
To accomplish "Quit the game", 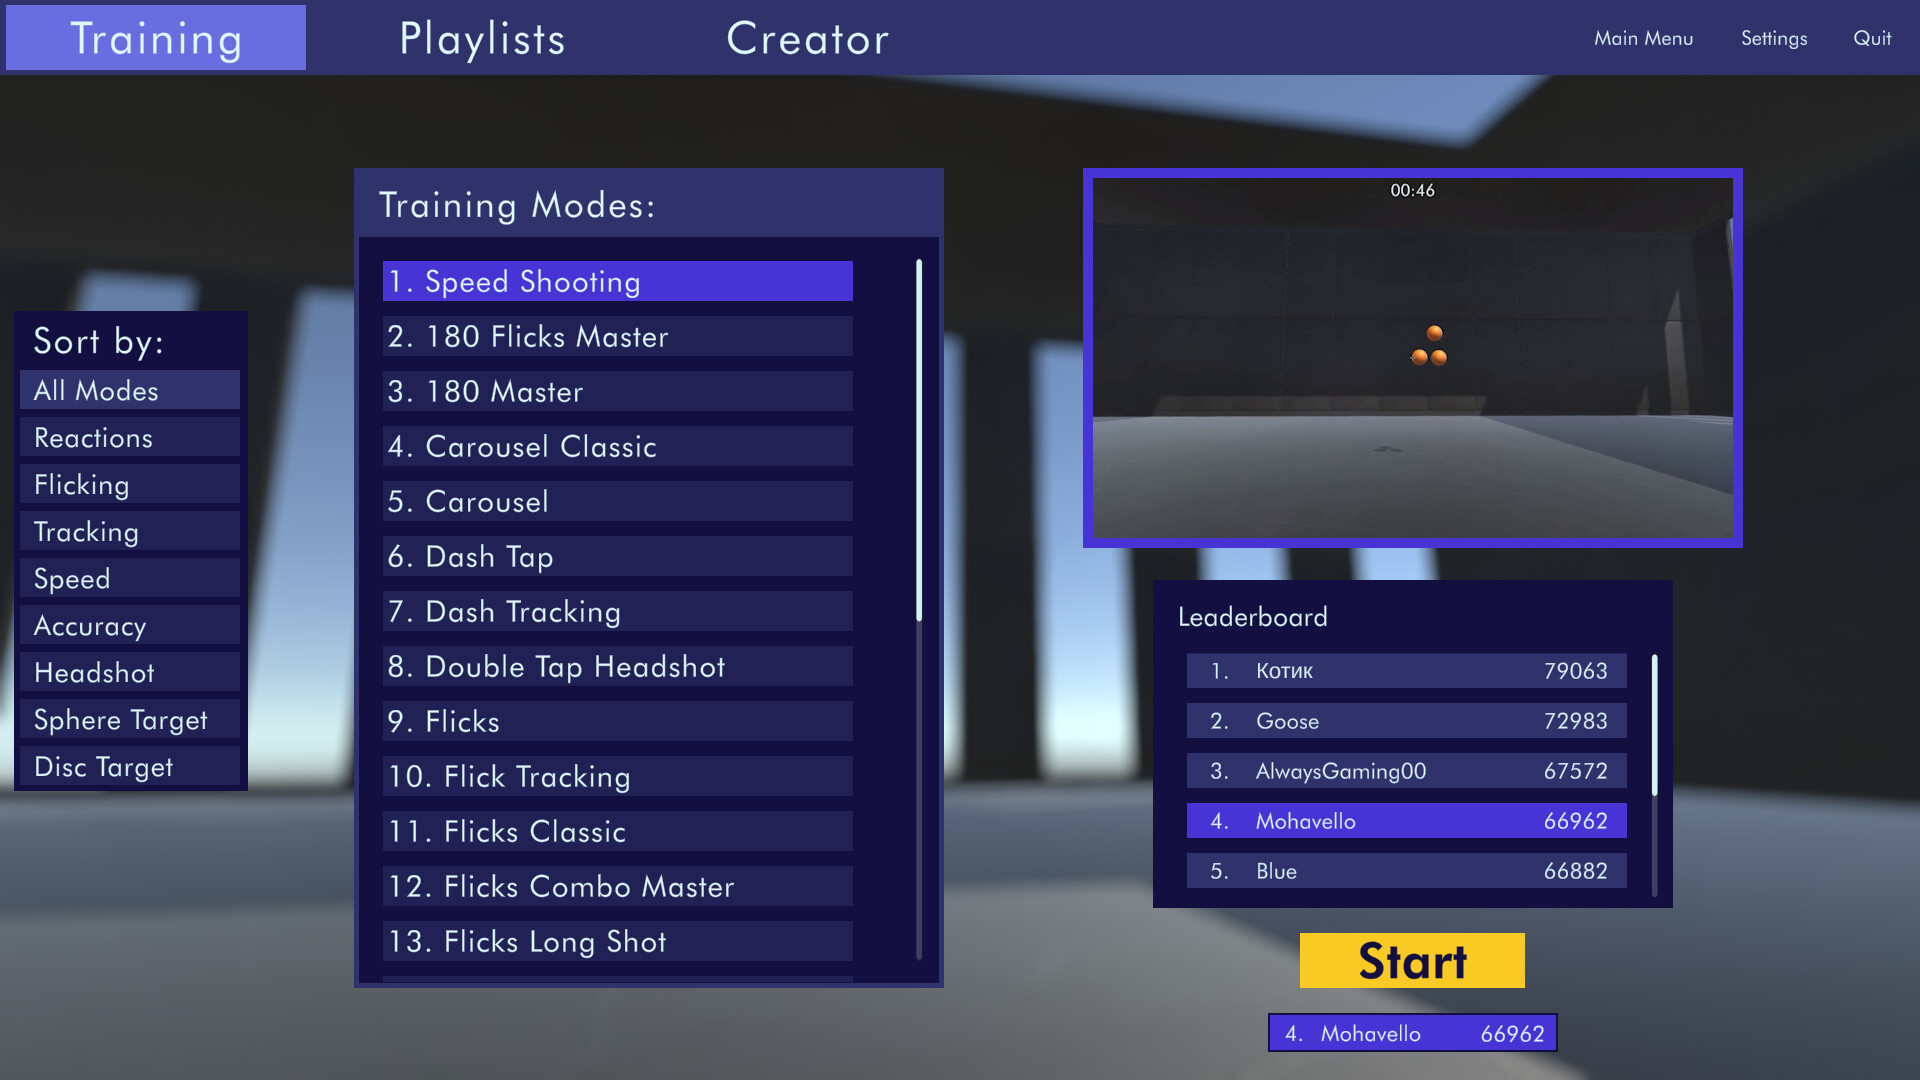I will pyautogui.click(x=1871, y=38).
